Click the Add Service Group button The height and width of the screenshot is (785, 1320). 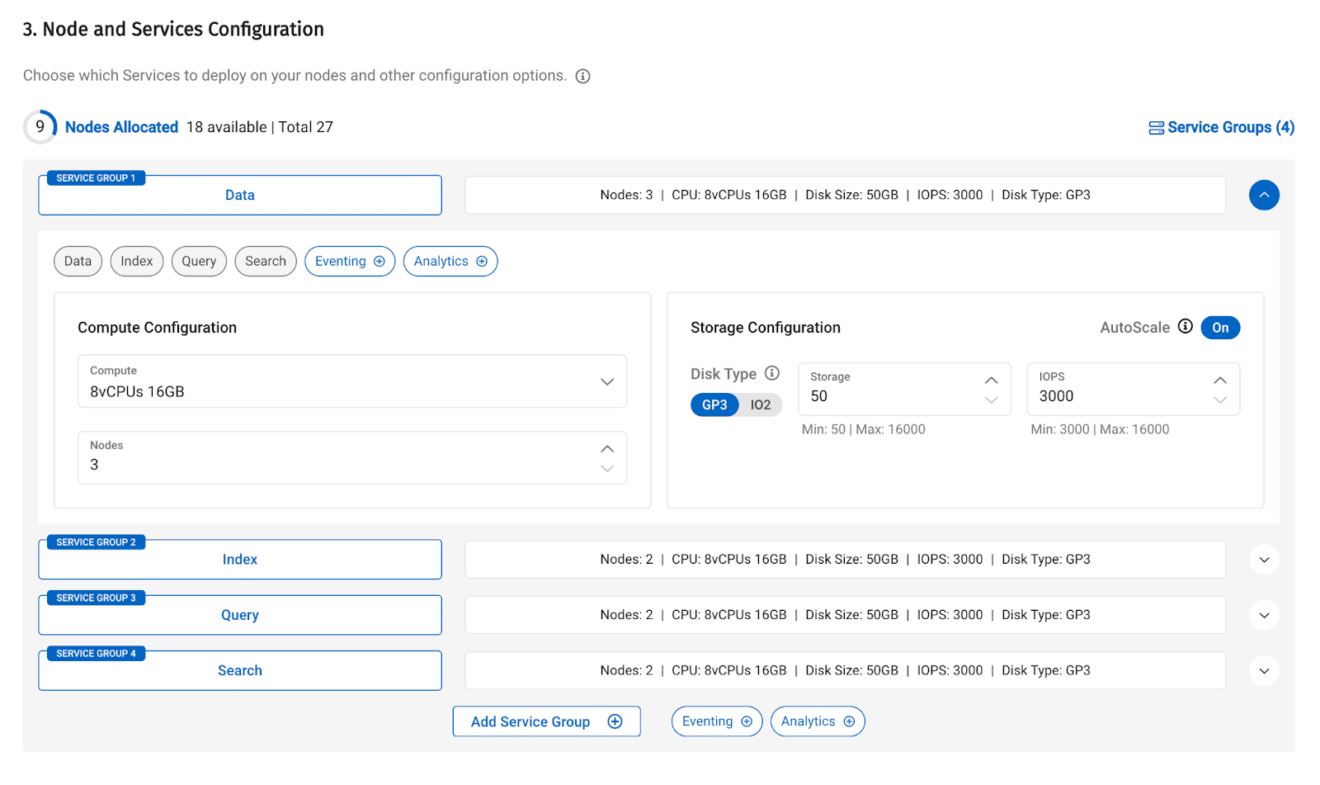(x=546, y=721)
